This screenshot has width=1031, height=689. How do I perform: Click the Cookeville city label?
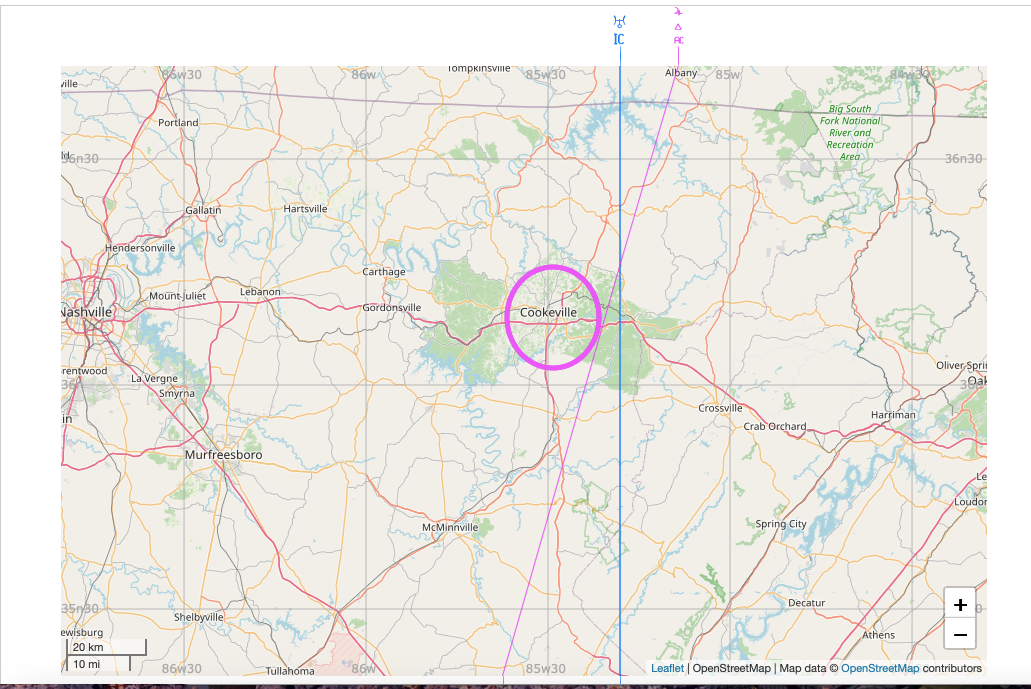click(x=548, y=312)
